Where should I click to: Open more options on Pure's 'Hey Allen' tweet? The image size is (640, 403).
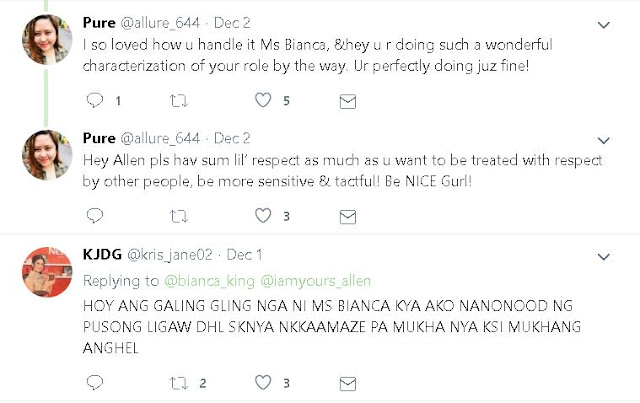(603, 138)
